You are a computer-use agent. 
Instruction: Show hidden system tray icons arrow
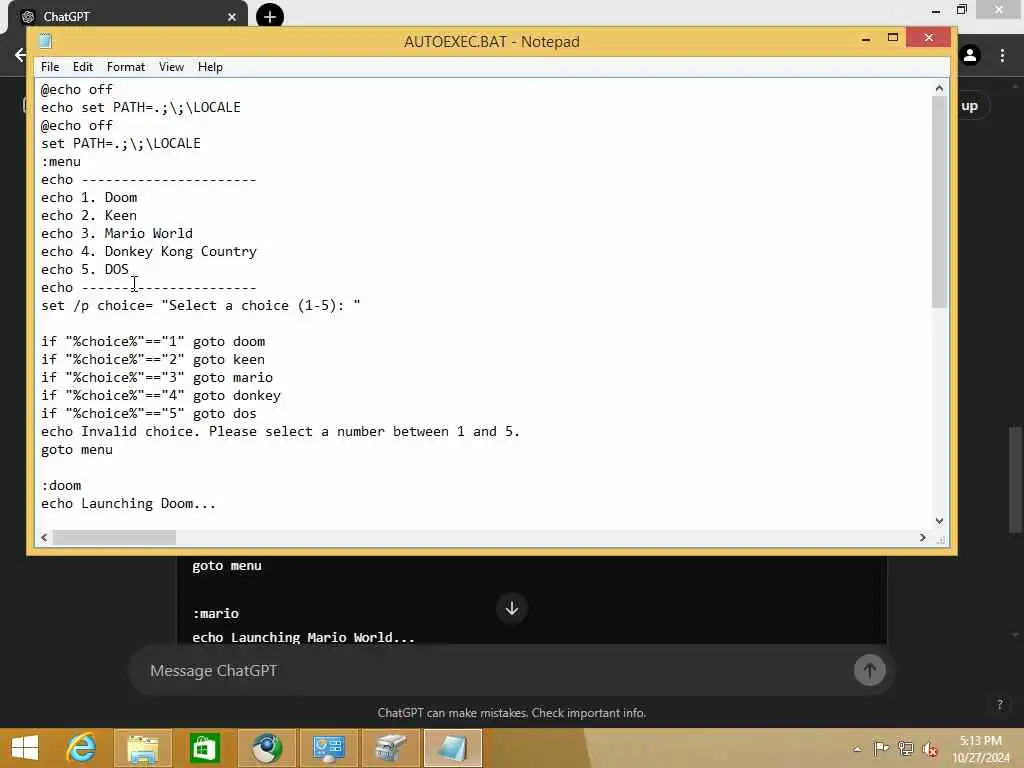857,749
